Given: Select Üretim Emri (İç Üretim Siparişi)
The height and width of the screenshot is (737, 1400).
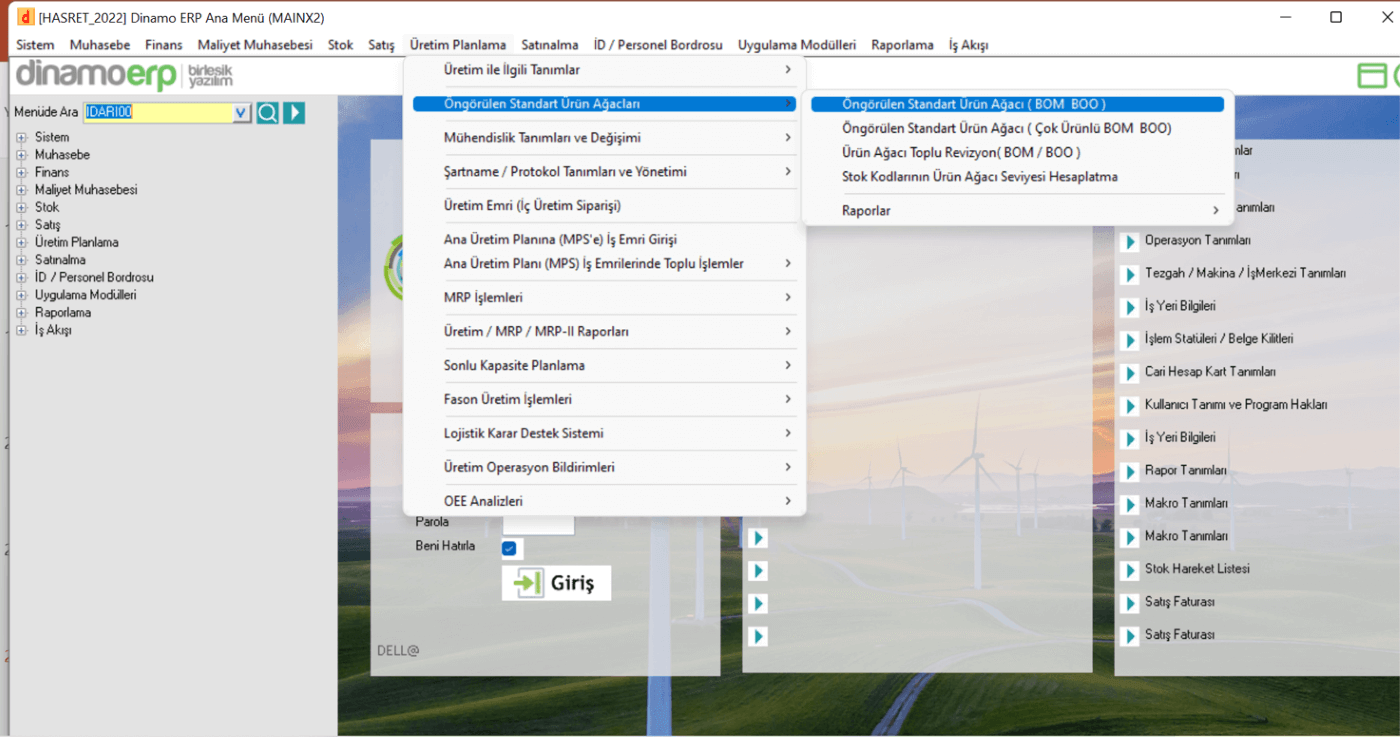Looking at the screenshot, I should point(605,206).
